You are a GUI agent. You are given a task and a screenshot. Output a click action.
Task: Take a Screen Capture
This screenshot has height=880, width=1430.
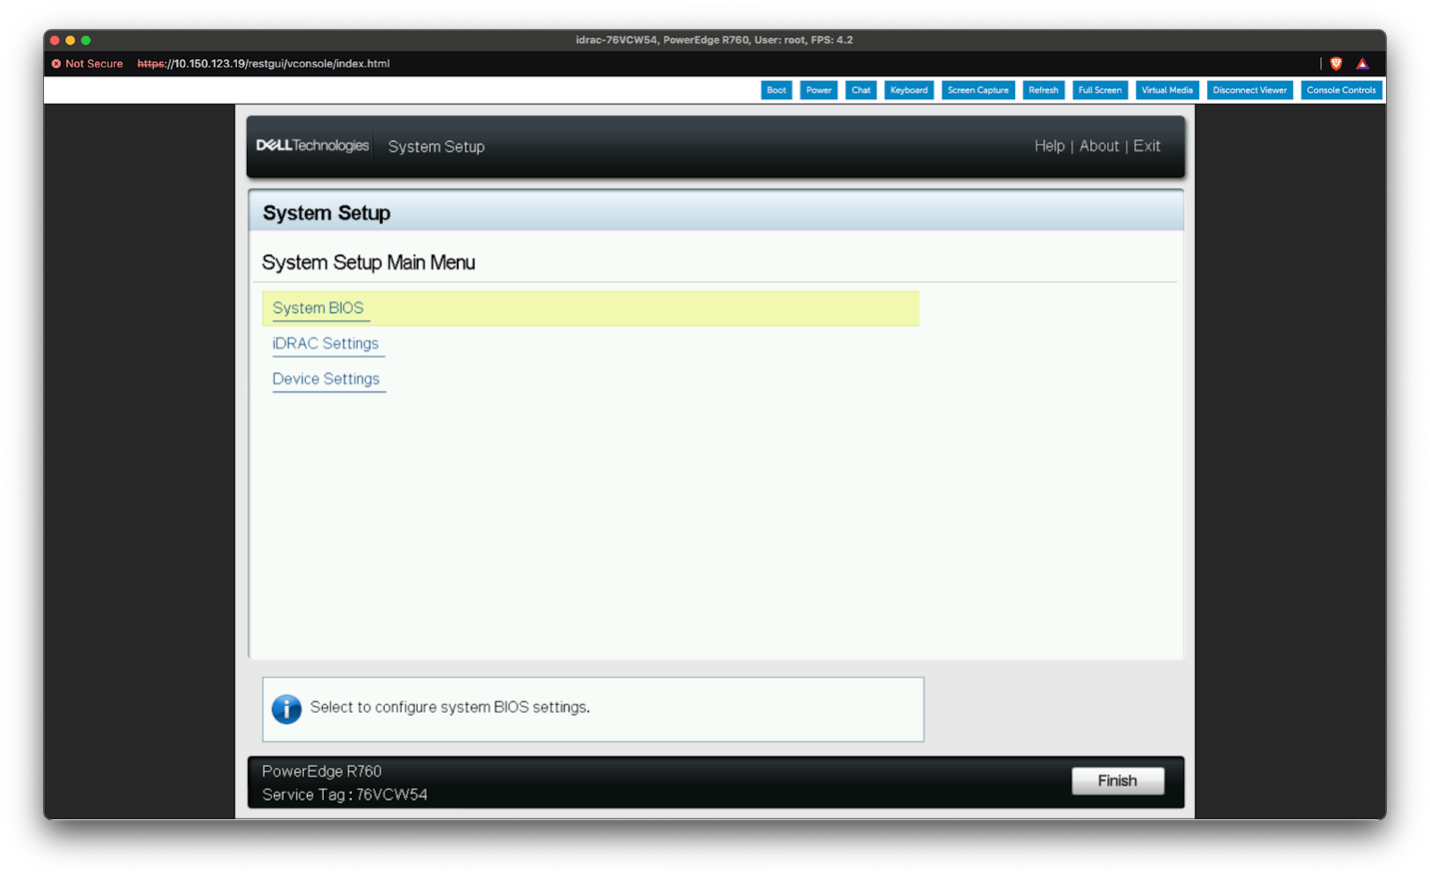(977, 90)
